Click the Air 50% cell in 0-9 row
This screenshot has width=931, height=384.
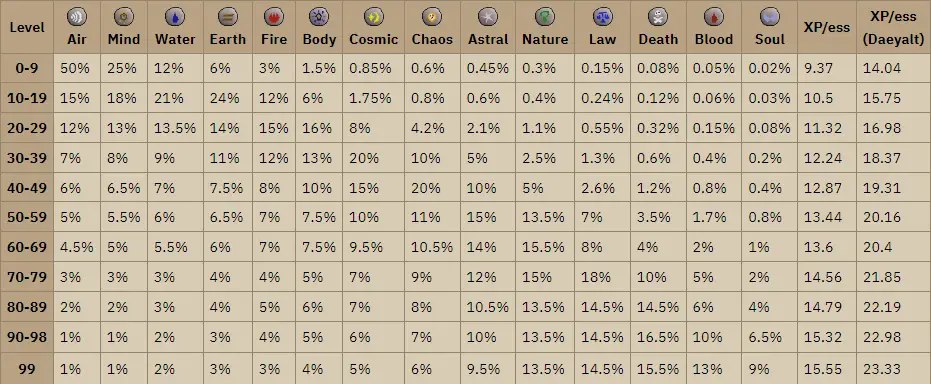click(77, 68)
